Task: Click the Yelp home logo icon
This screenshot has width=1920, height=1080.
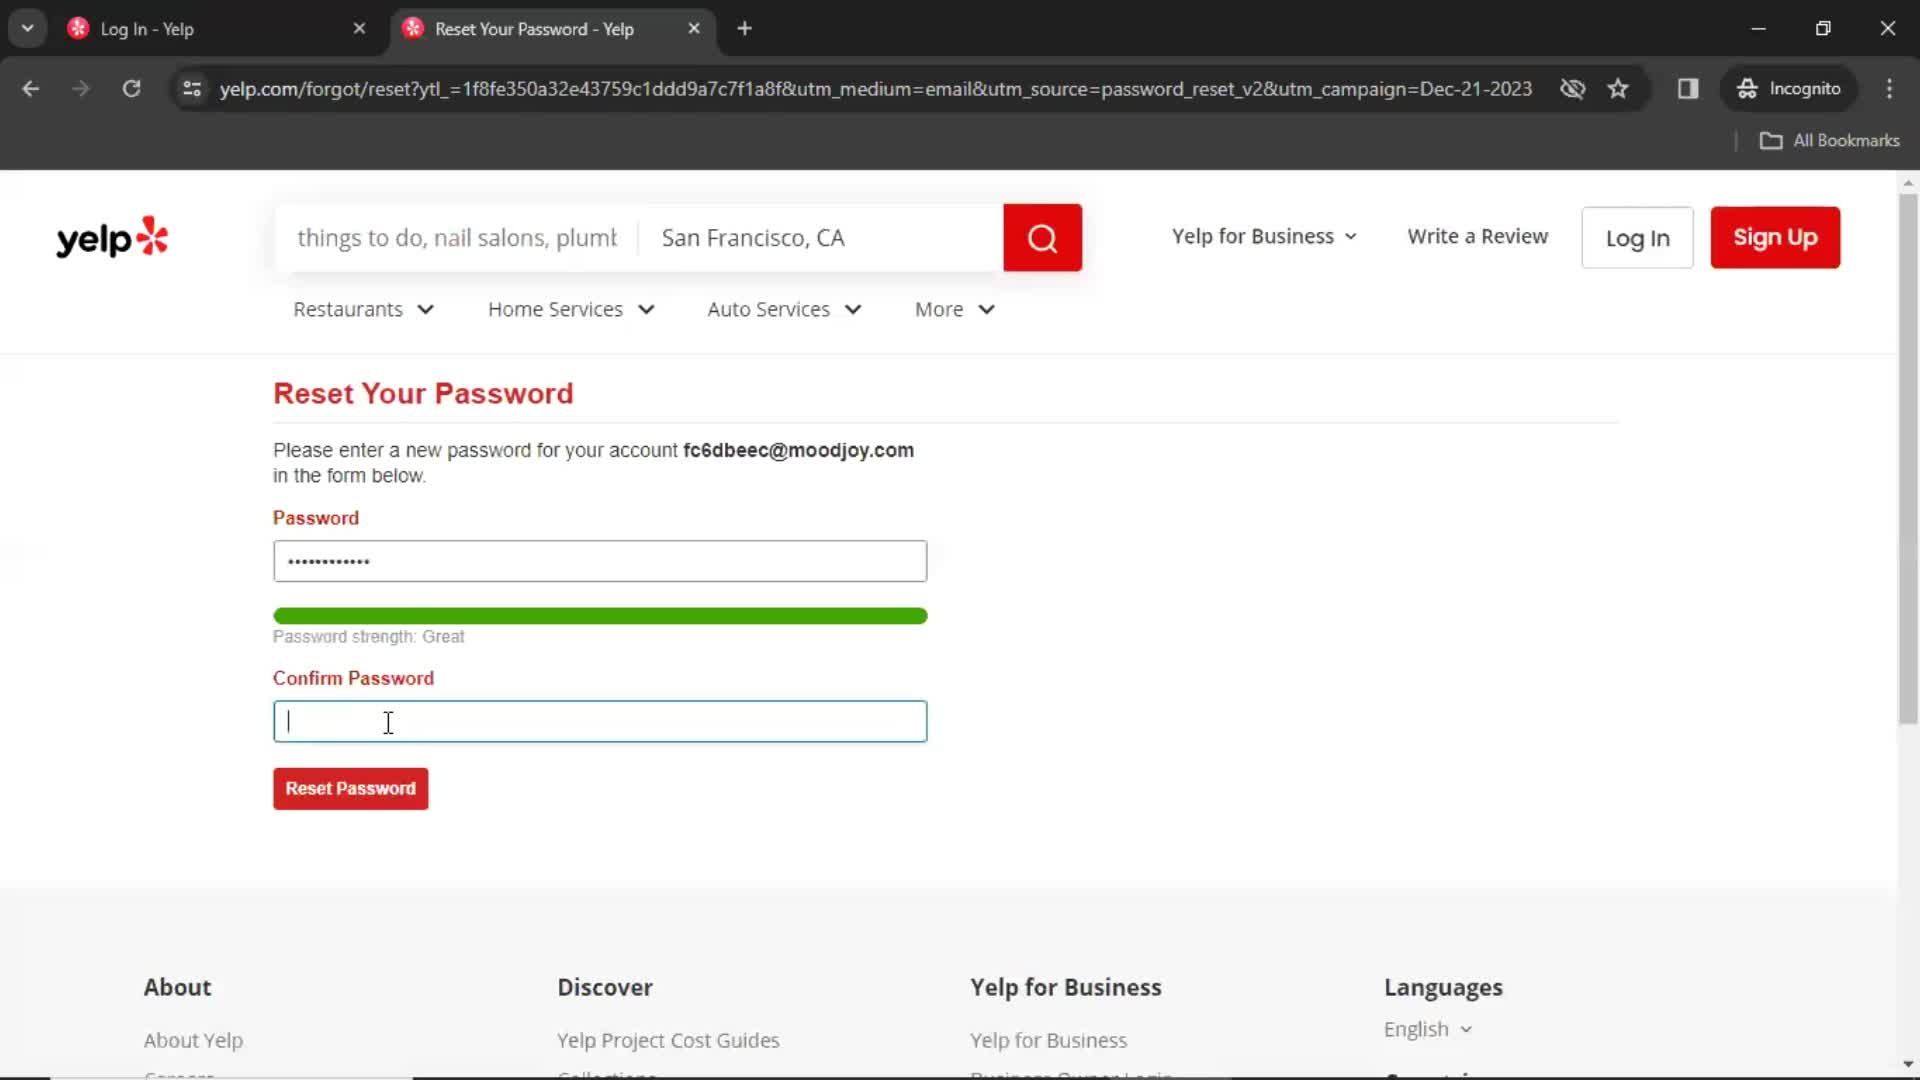Action: pos(111,237)
